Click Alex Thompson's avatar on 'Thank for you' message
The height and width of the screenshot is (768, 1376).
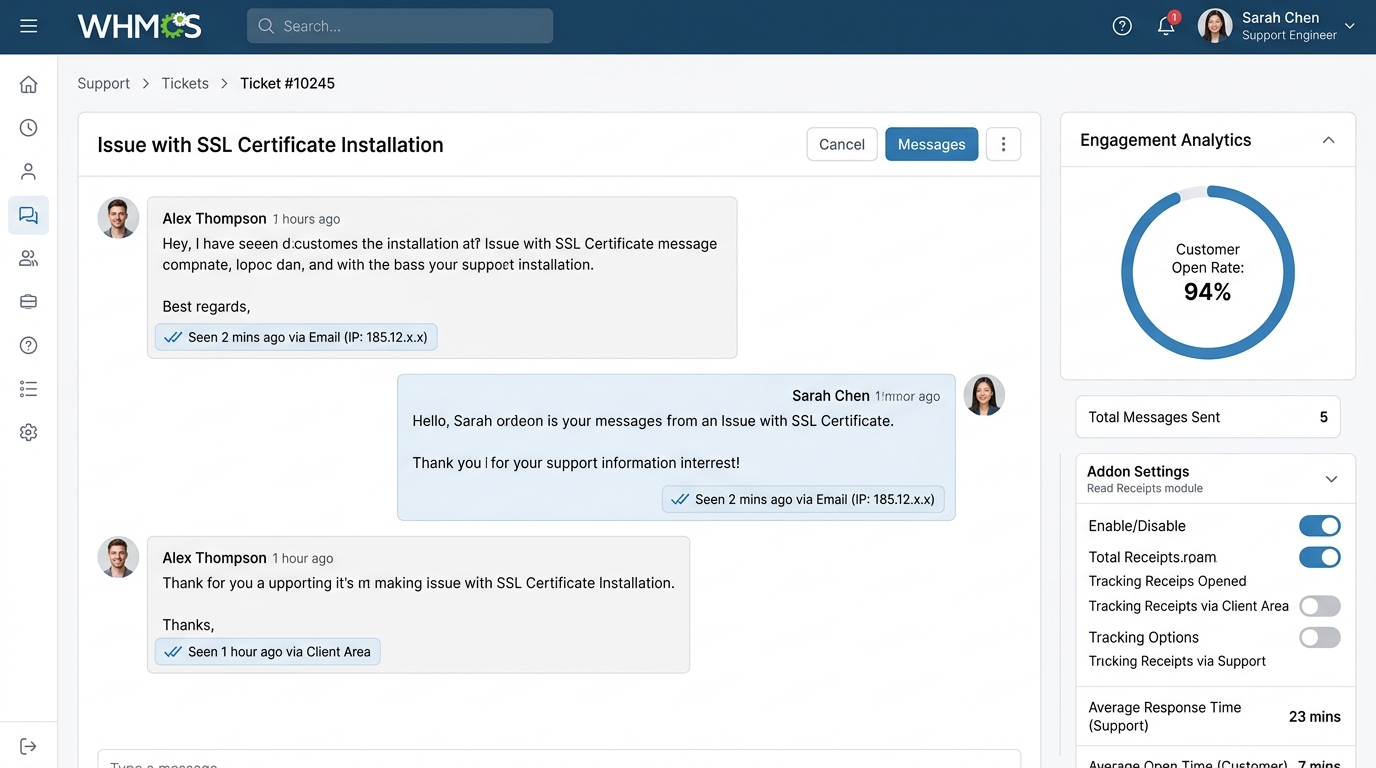coord(118,557)
